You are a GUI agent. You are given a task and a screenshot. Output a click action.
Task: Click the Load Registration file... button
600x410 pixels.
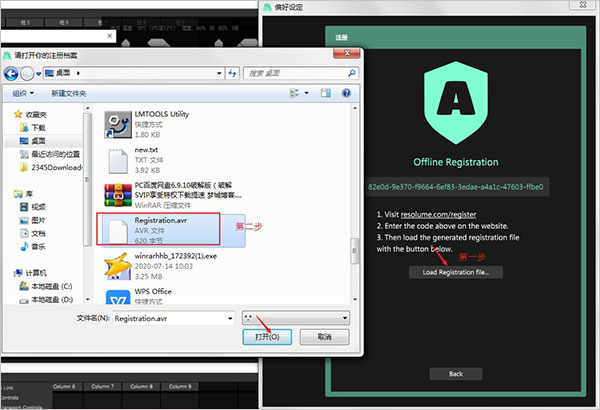click(x=456, y=272)
